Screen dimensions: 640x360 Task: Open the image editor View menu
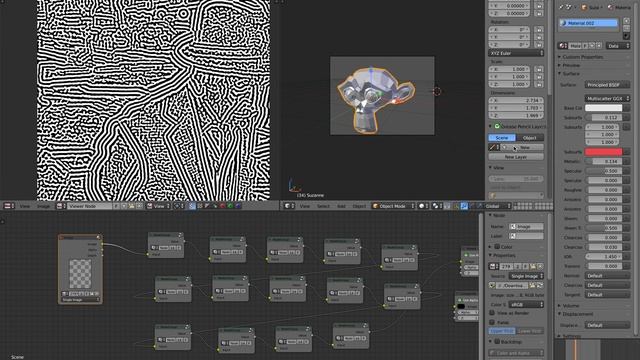(x=25, y=206)
